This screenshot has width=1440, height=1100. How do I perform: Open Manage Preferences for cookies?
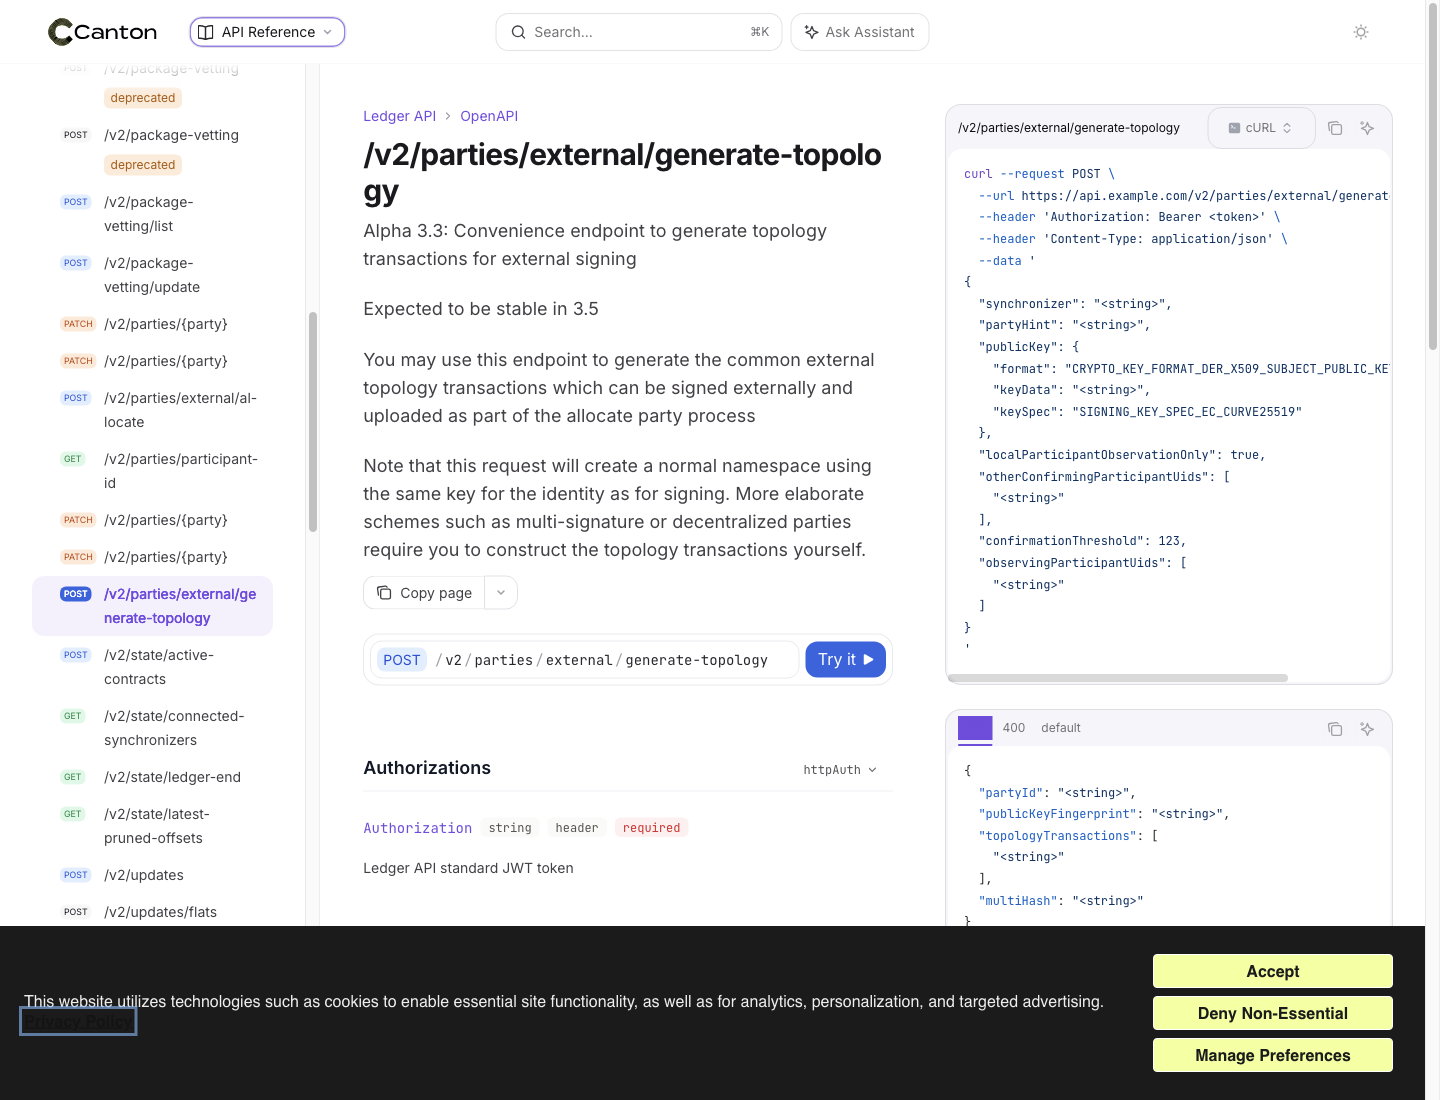pyautogui.click(x=1273, y=1055)
